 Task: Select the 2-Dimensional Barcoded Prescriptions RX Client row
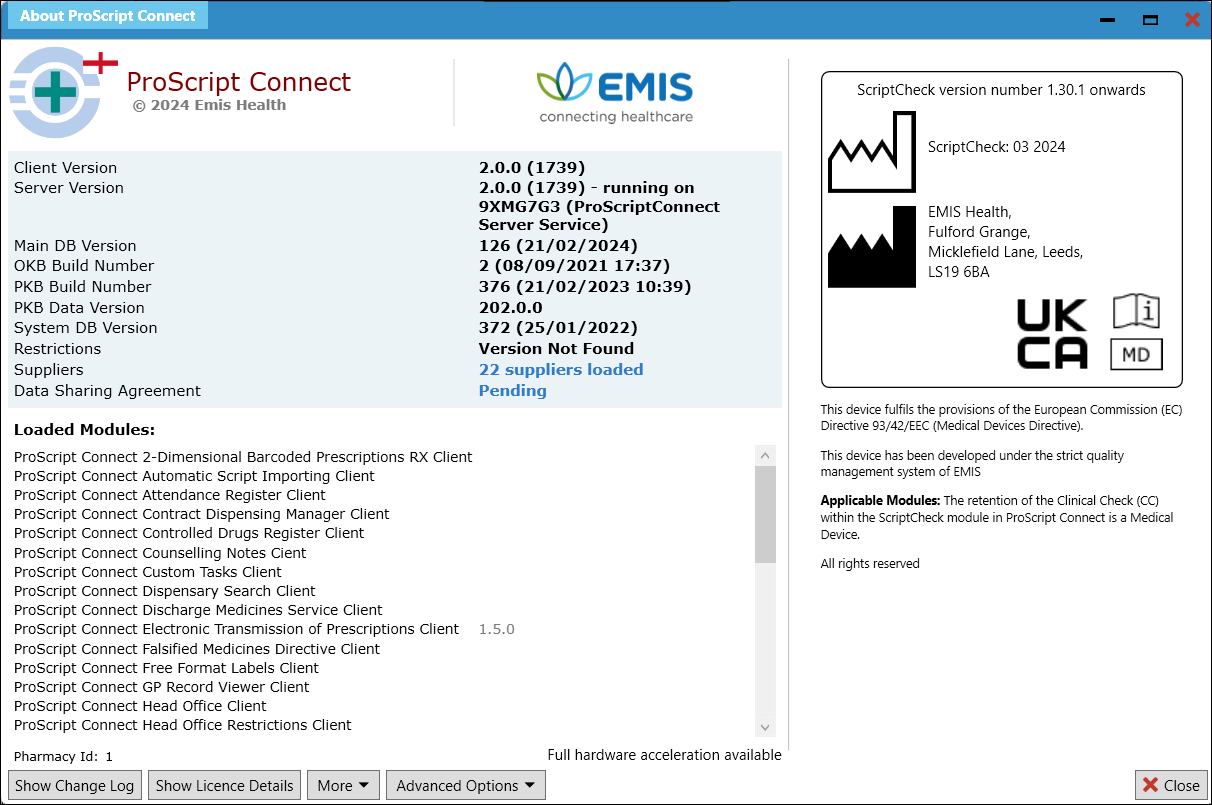(243, 457)
